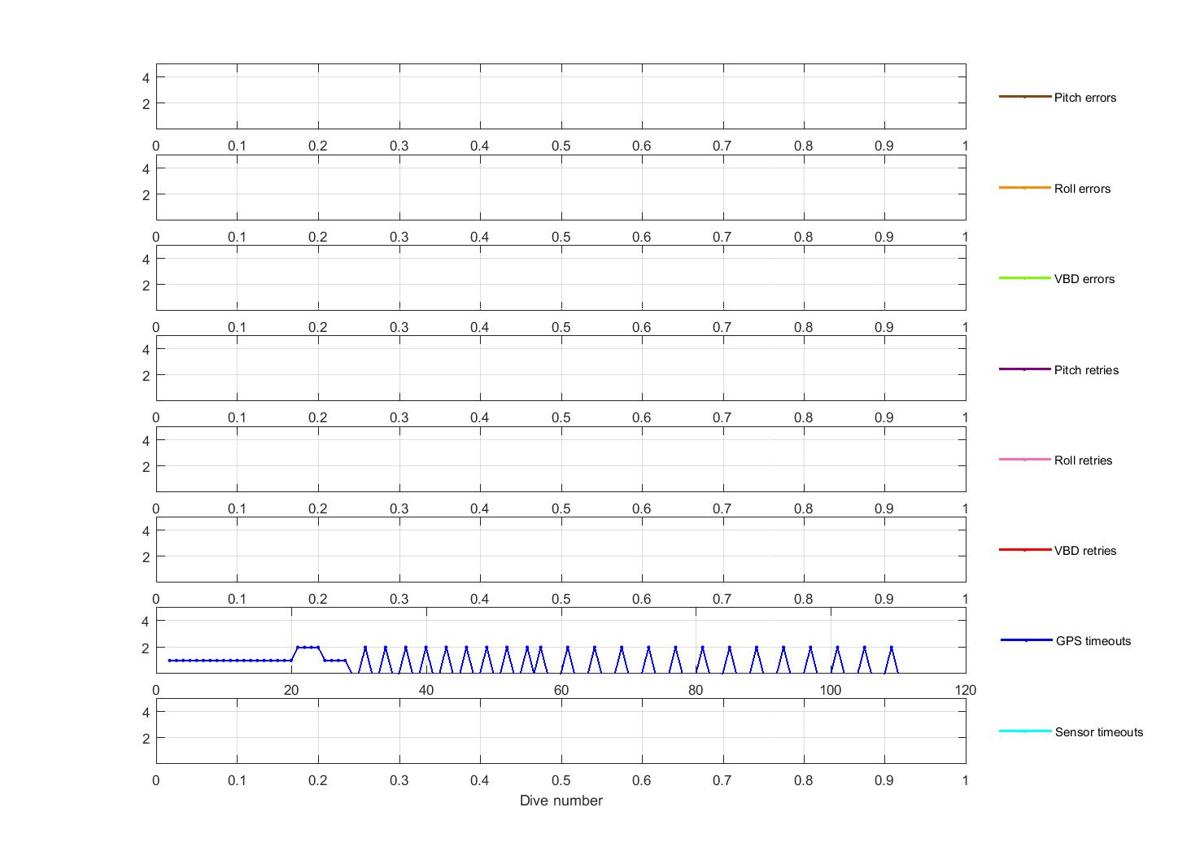The width and height of the screenshot is (1200, 859).
Task: Select the Sensor timeouts legend label
Action: tap(1099, 732)
